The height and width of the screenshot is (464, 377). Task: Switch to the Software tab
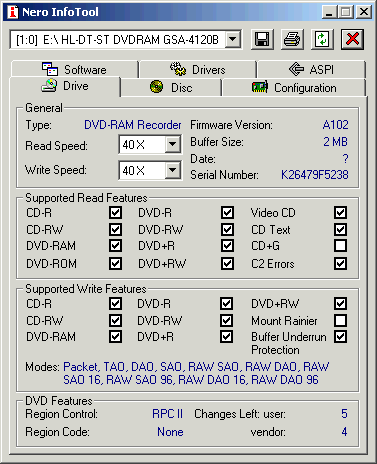(74, 69)
